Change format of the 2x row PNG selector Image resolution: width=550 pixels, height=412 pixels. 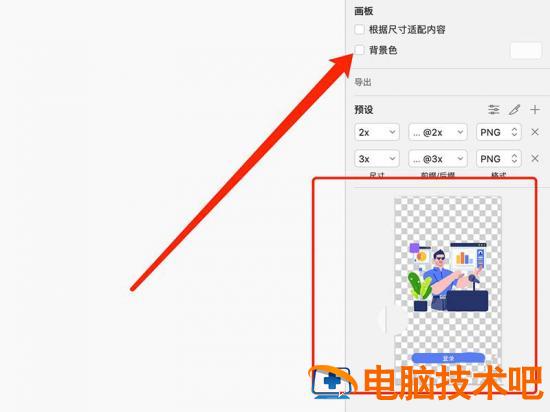pyautogui.click(x=498, y=132)
